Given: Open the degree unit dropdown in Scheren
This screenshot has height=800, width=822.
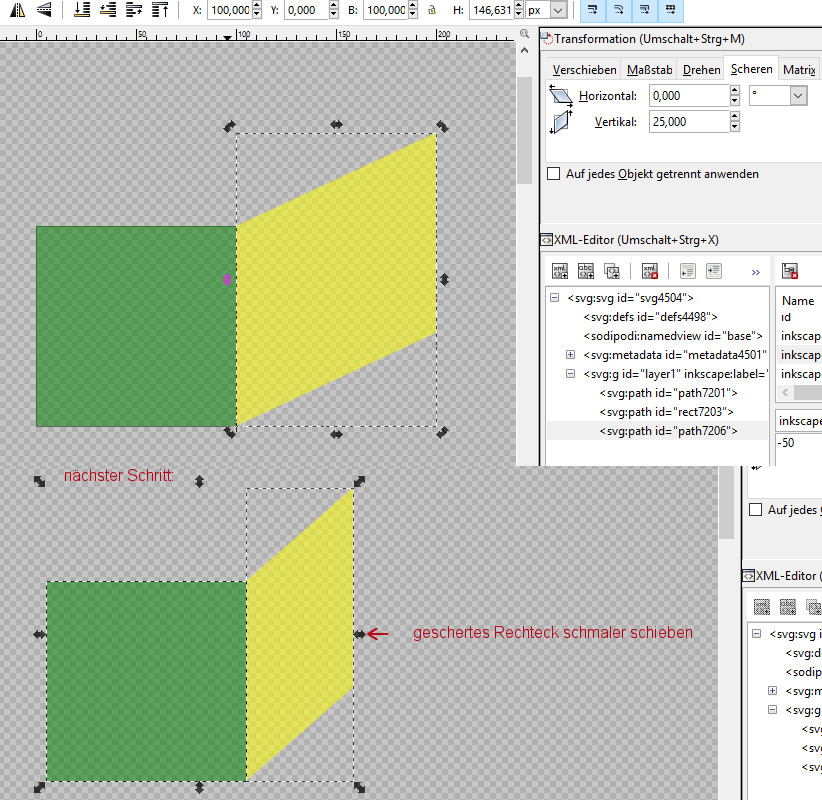Looking at the screenshot, I should 797,96.
